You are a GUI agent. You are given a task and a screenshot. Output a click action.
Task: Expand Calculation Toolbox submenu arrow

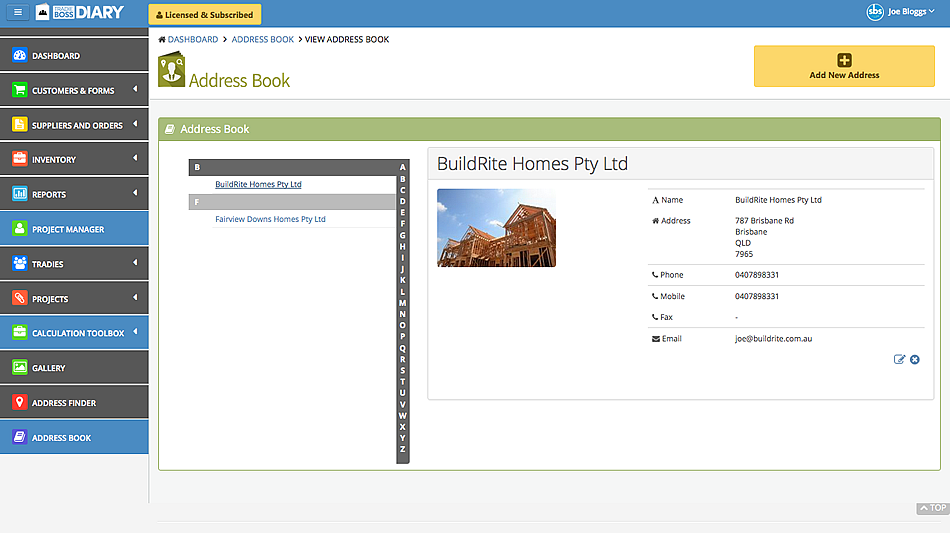point(135,332)
